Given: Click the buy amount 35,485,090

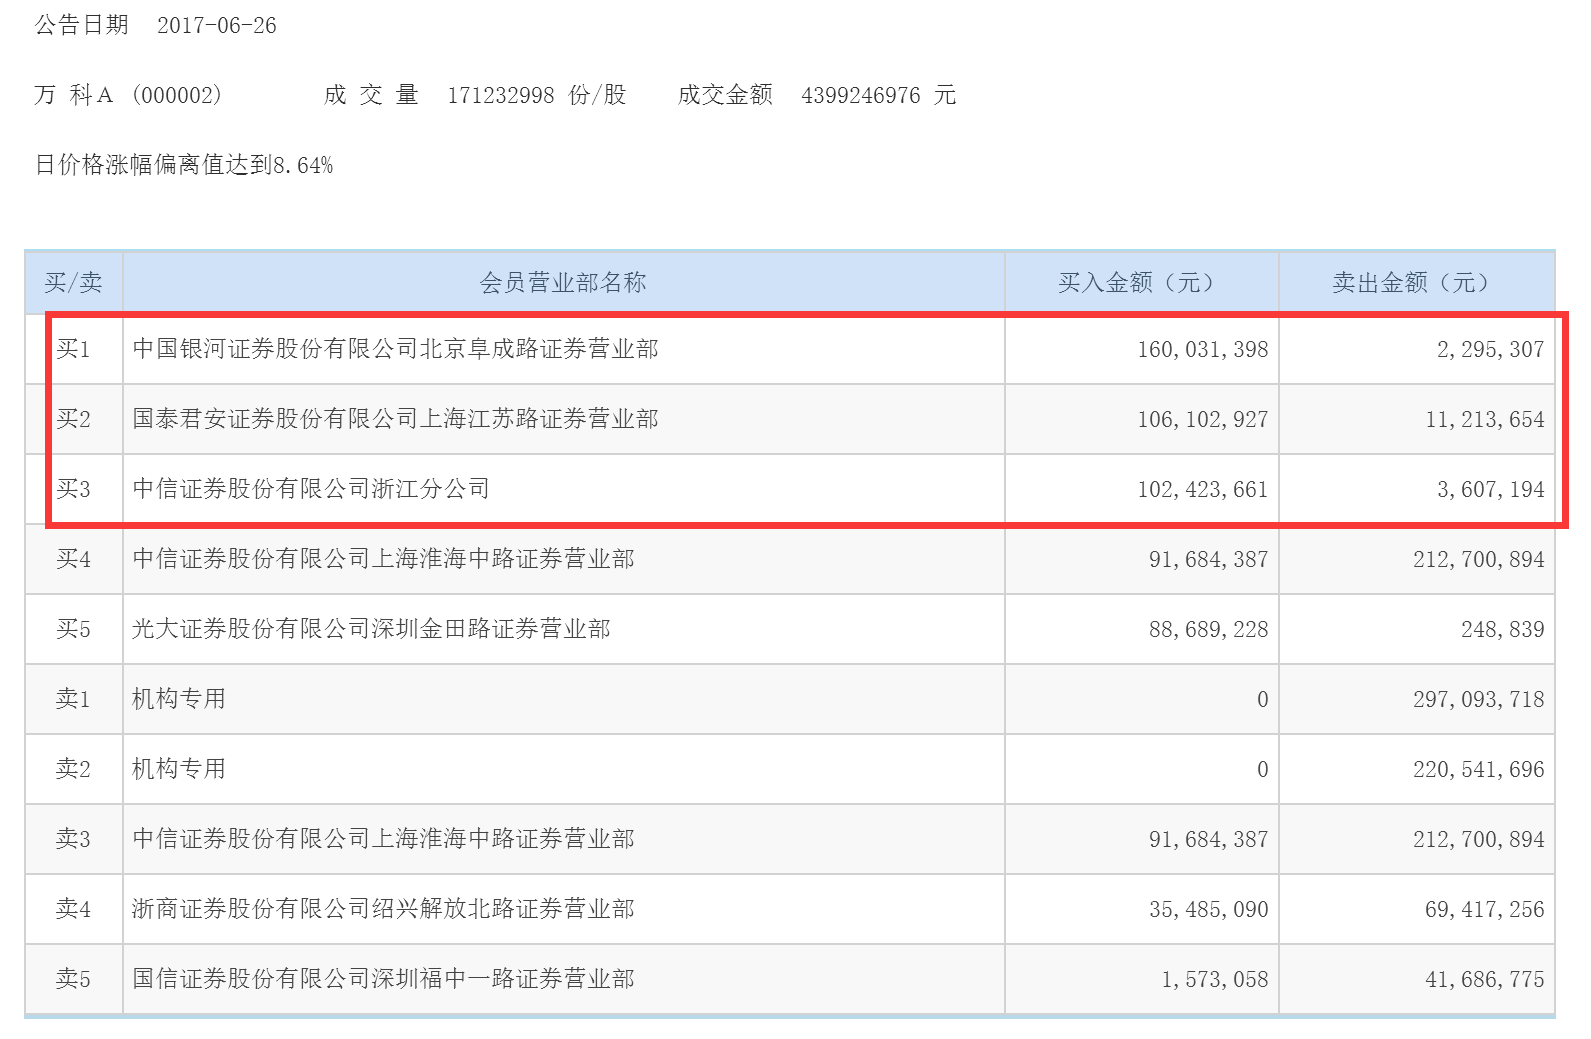Looking at the screenshot, I should (1208, 909).
